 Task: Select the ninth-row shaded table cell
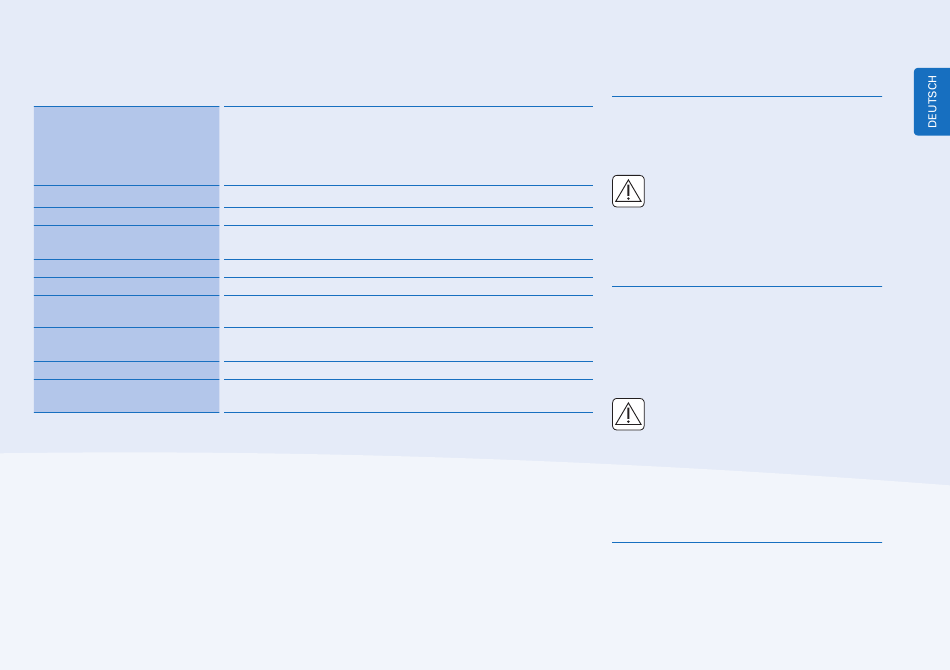point(127,371)
